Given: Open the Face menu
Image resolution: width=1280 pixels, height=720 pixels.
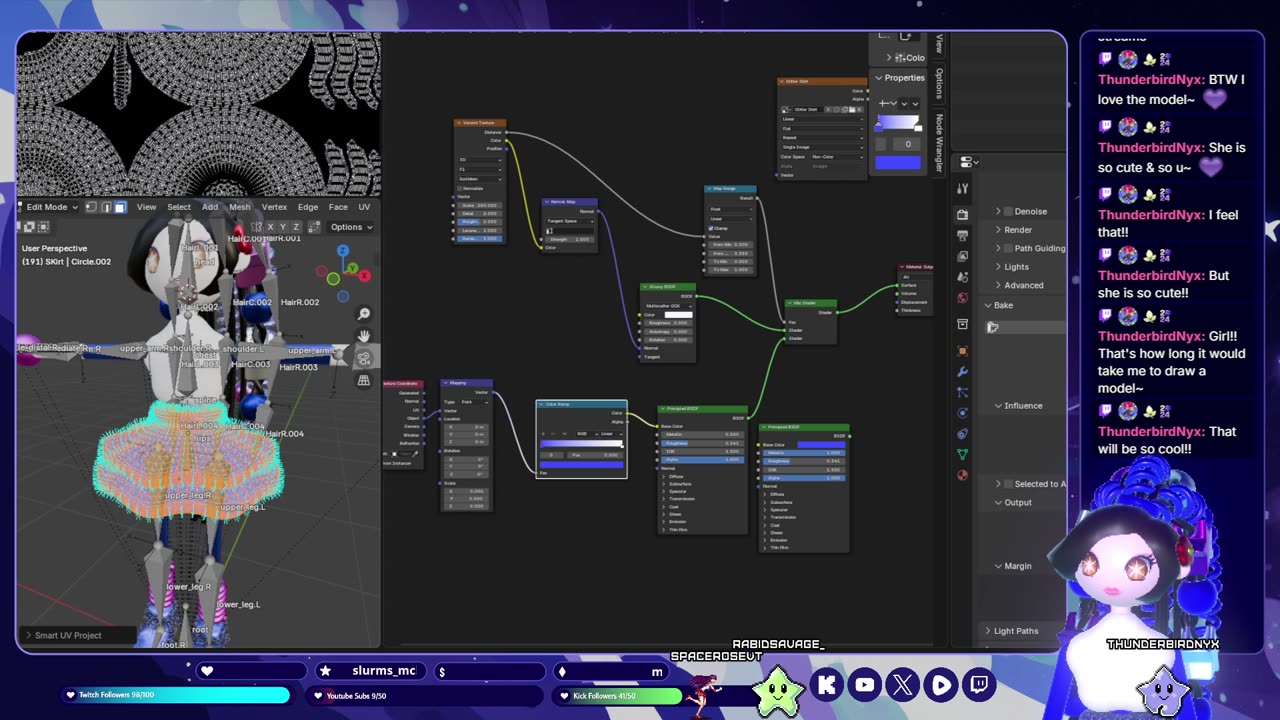Looking at the screenshot, I should pyautogui.click(x=338, y=207).
